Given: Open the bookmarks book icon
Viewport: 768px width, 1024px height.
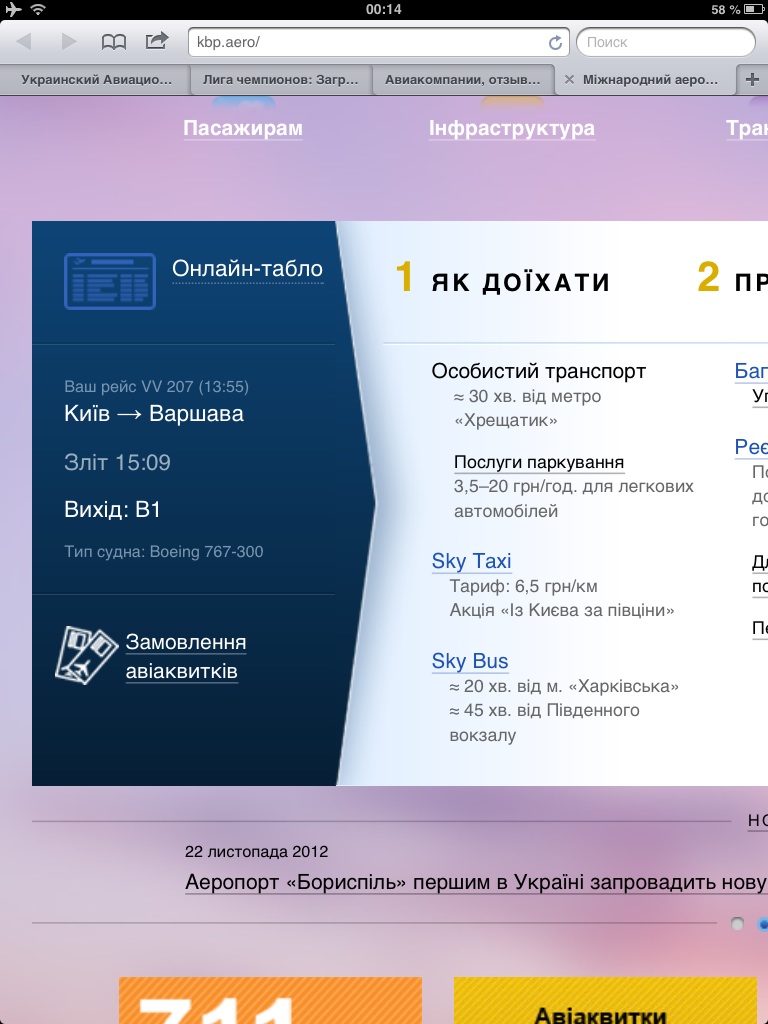Looking at the screenshot, I should (114, 42).
